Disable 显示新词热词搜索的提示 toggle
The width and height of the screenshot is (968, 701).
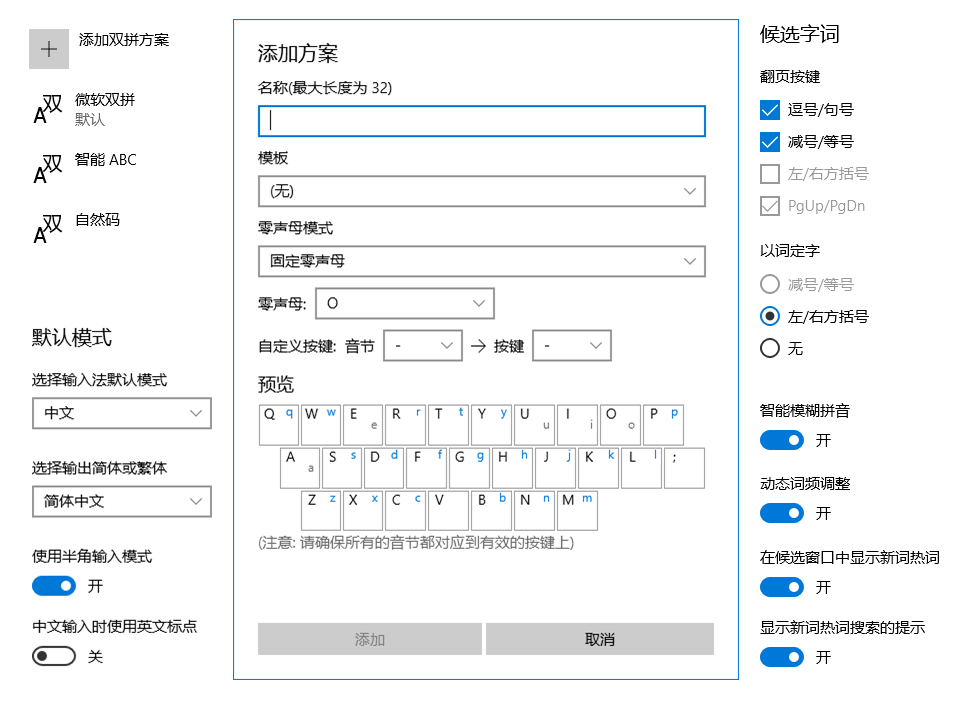[x=782, y=657]
